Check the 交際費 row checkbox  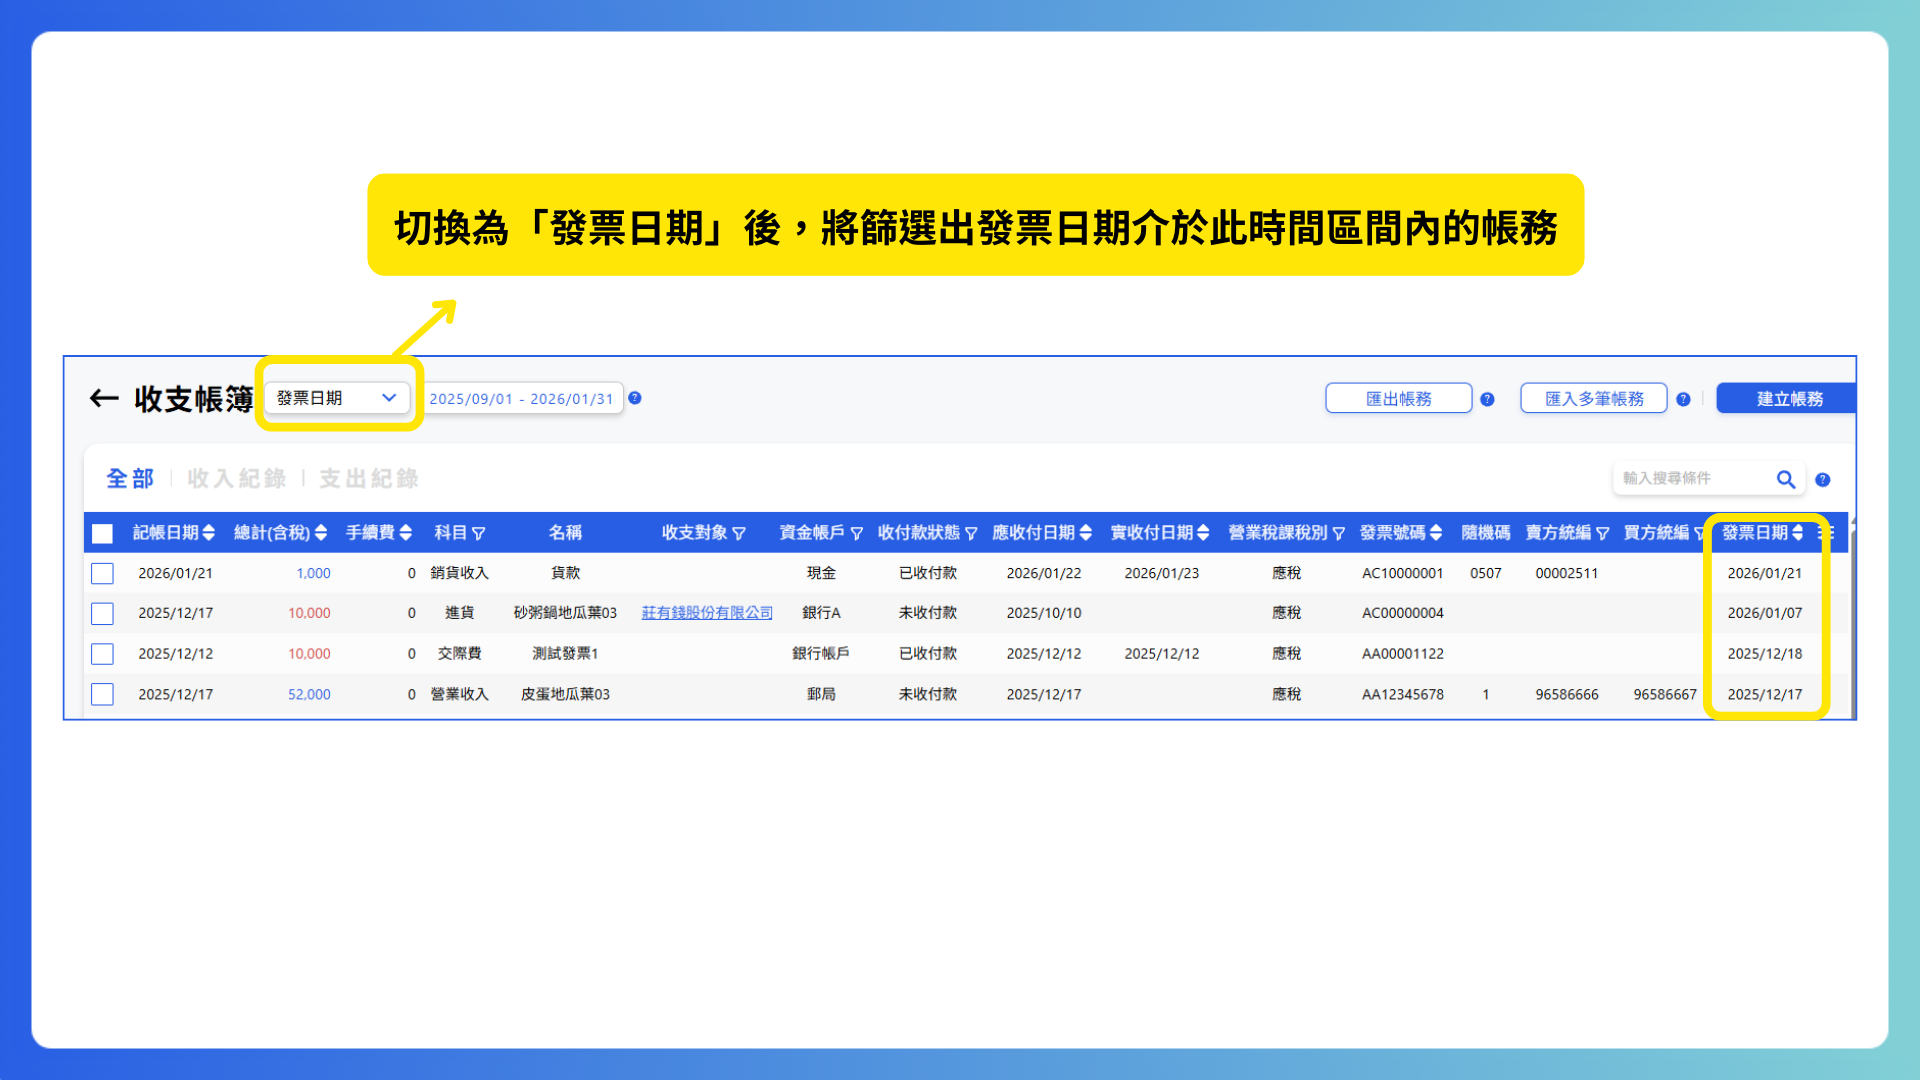coord(102,654)
